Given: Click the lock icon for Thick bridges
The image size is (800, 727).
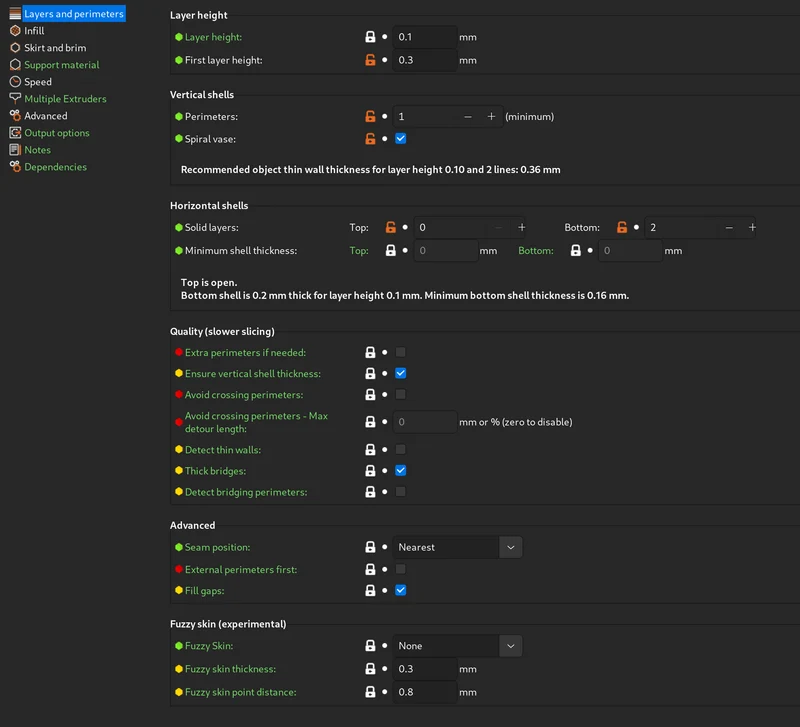Looking at the screenshot, I should 370,471.
